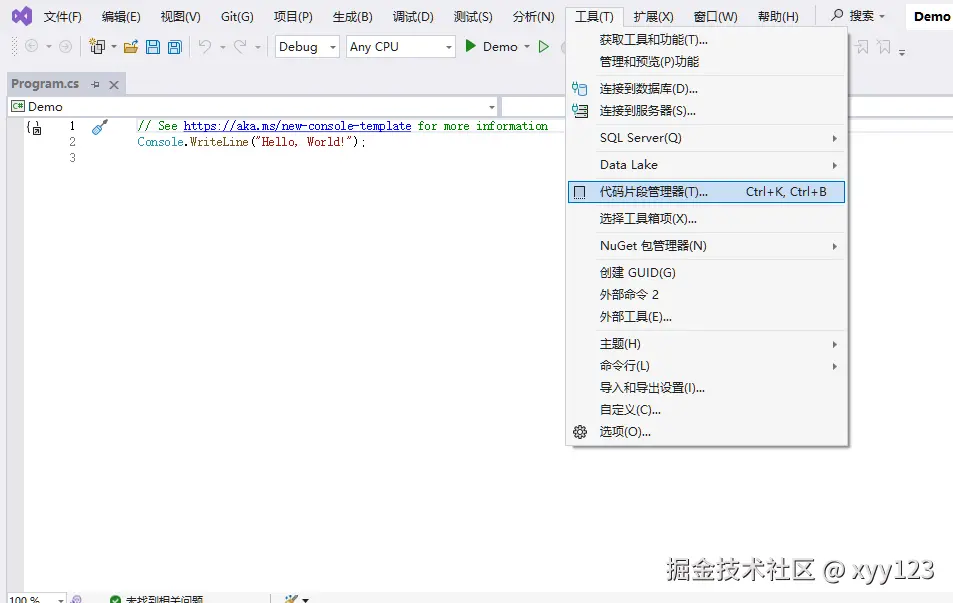The image size is (953, 603).
Task: Click the navigate backward arrow icon
Action: pyautogui.click(x=32, y=46)
